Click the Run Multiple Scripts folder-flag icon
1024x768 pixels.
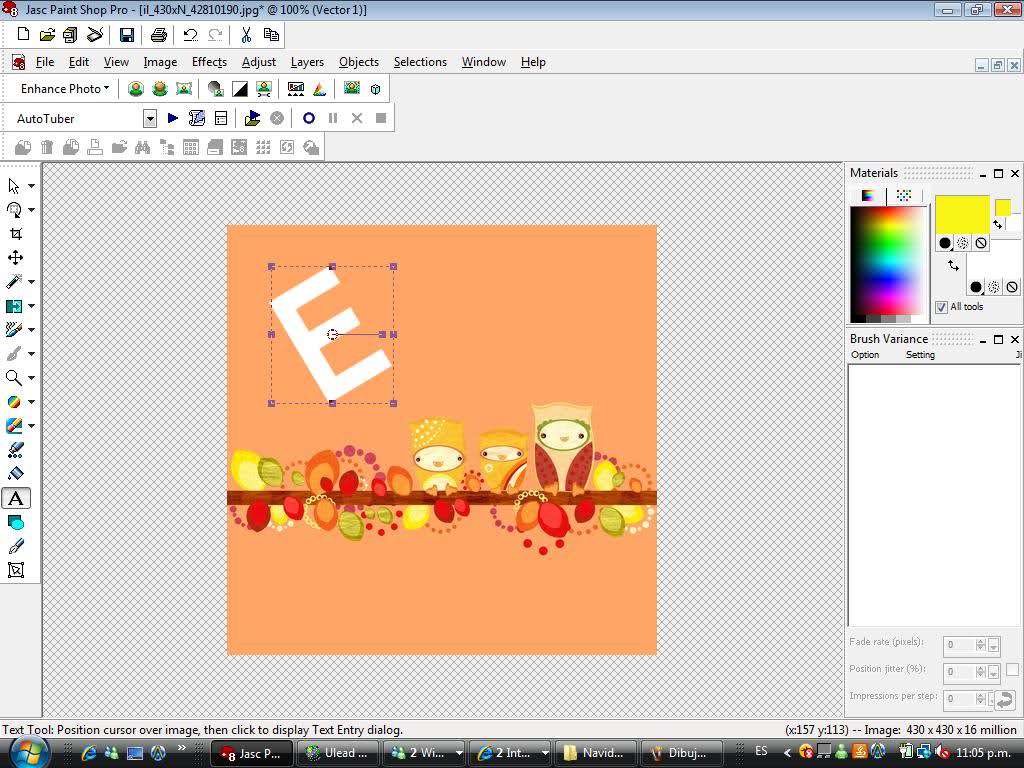(252, 118)
